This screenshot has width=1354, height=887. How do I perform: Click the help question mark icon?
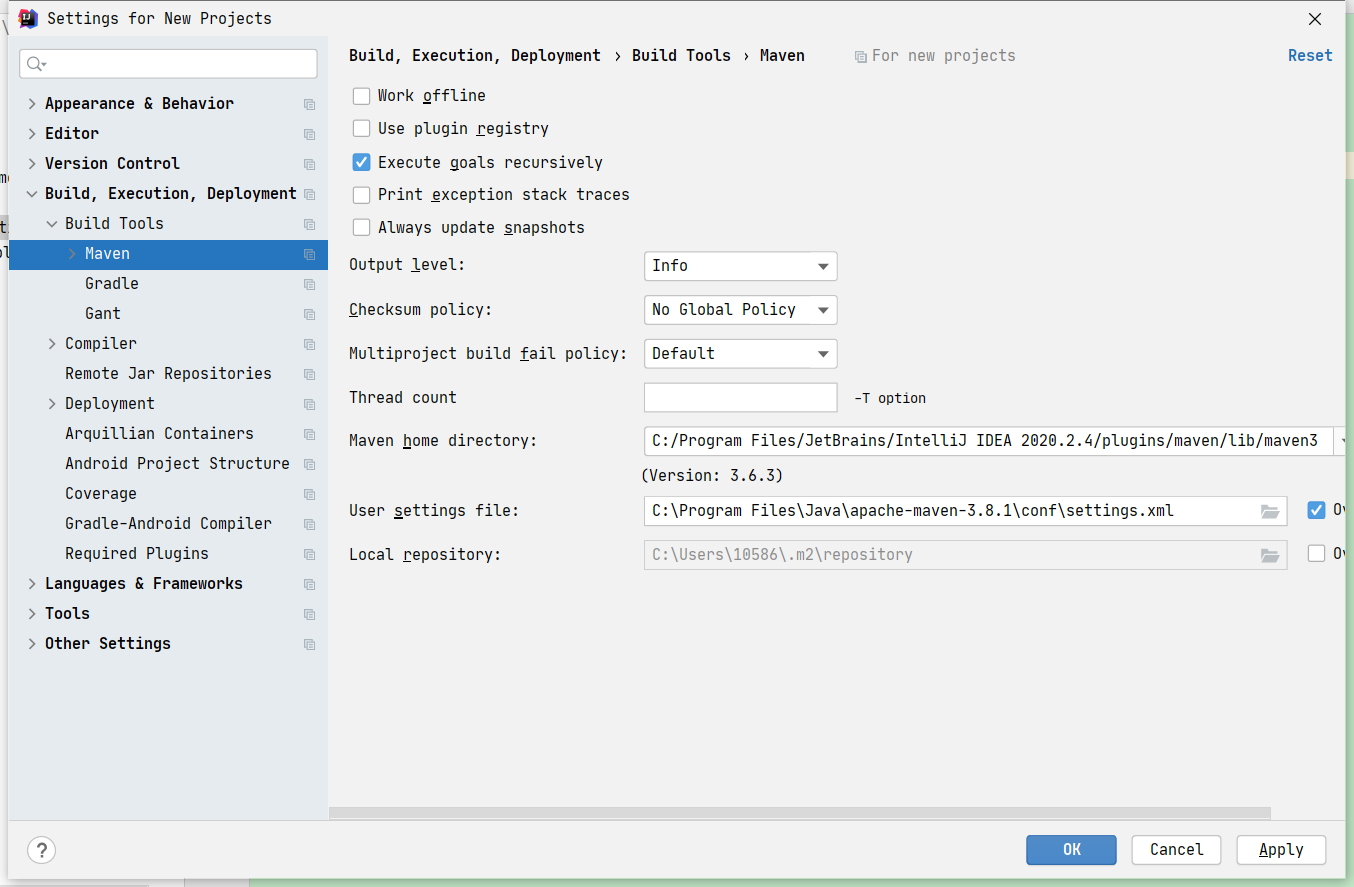point(41,850)
